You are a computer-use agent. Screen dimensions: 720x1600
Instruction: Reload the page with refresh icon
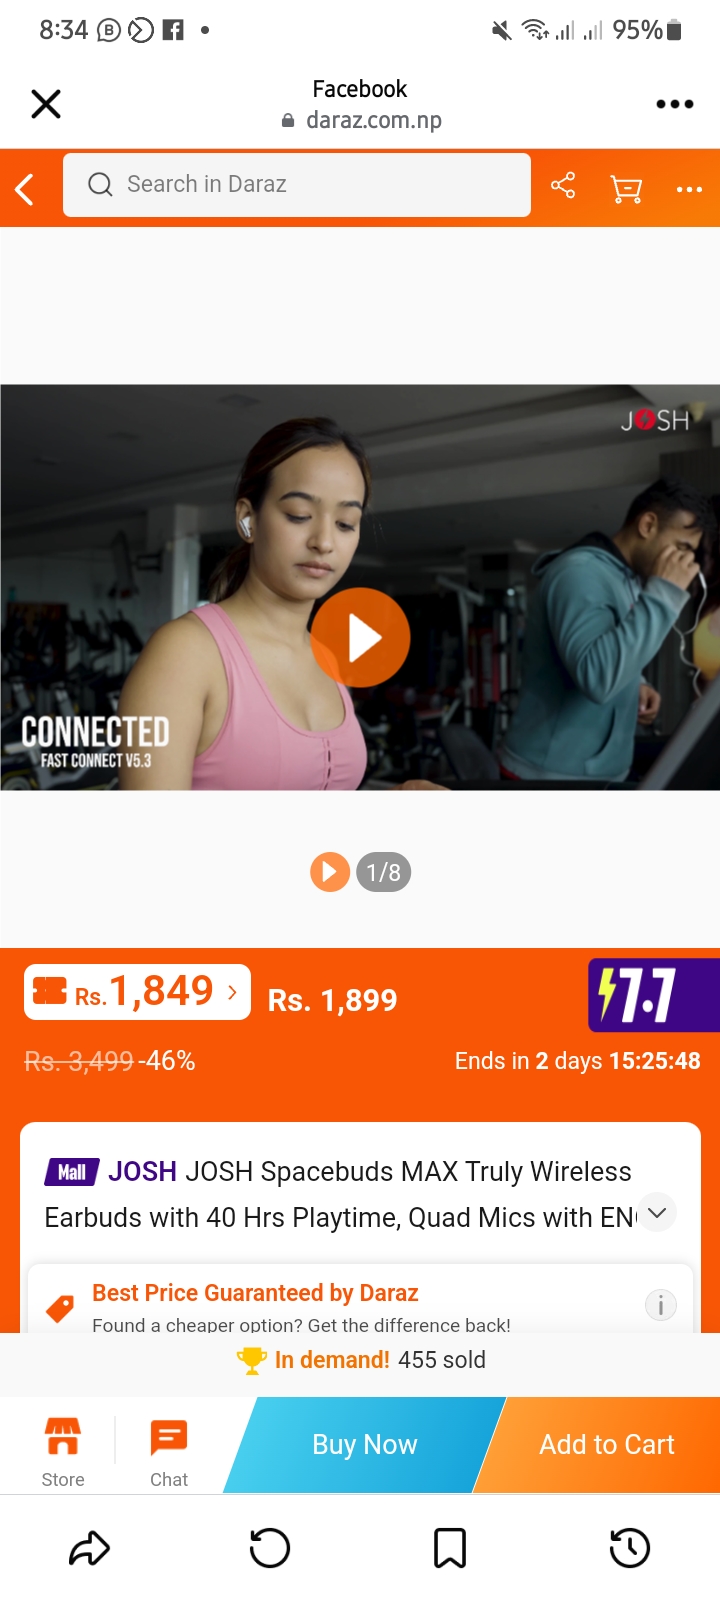(x=270, y=1548)
